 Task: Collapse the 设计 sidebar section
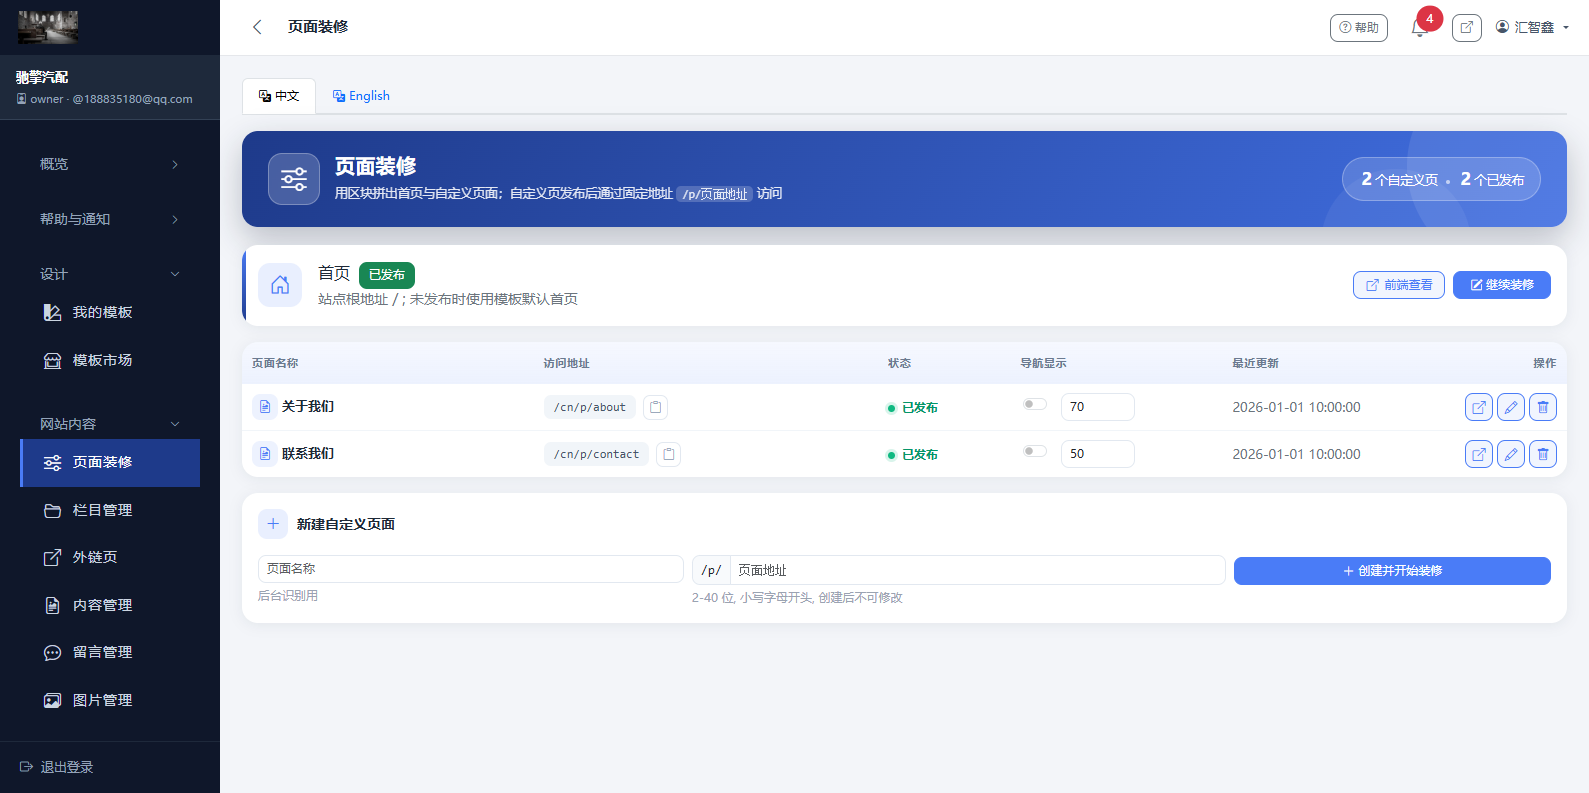click(x=110, y=274)
